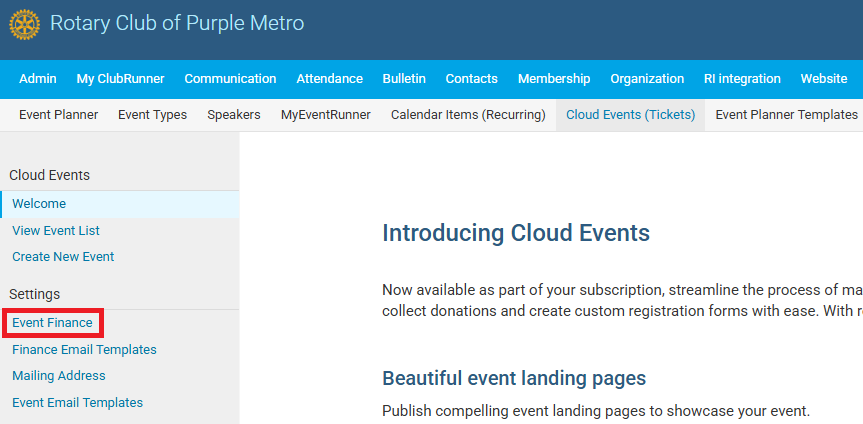Click the Settings sidebar heading
This screenshot has height=424, width=863.
click(35, 295)
